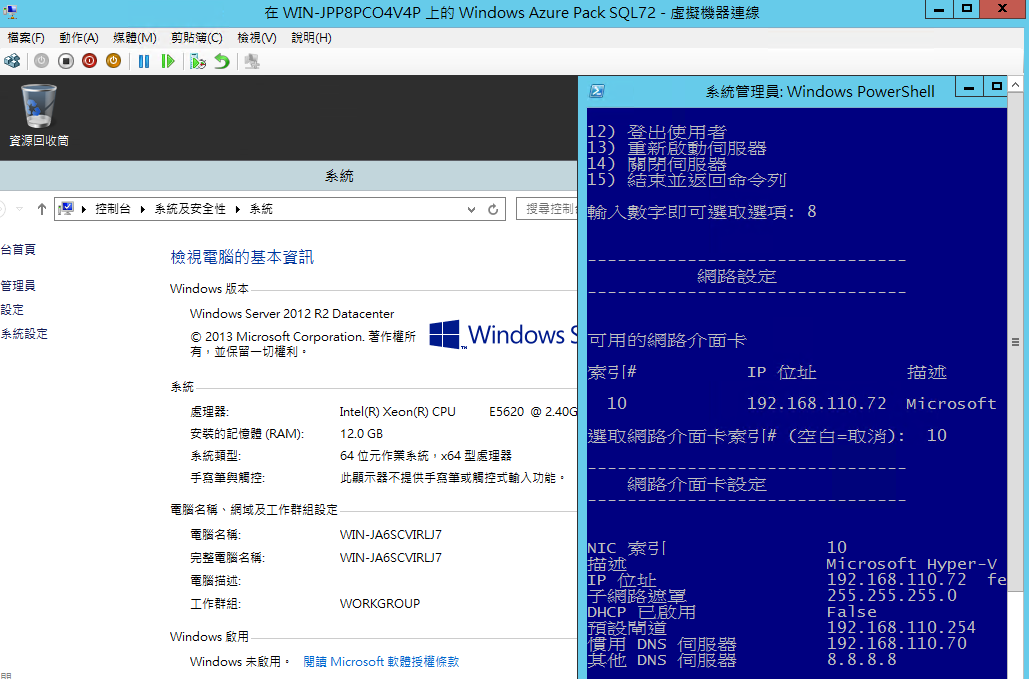Click the greyed enhanced session toolbar icon

coord(252,61)
